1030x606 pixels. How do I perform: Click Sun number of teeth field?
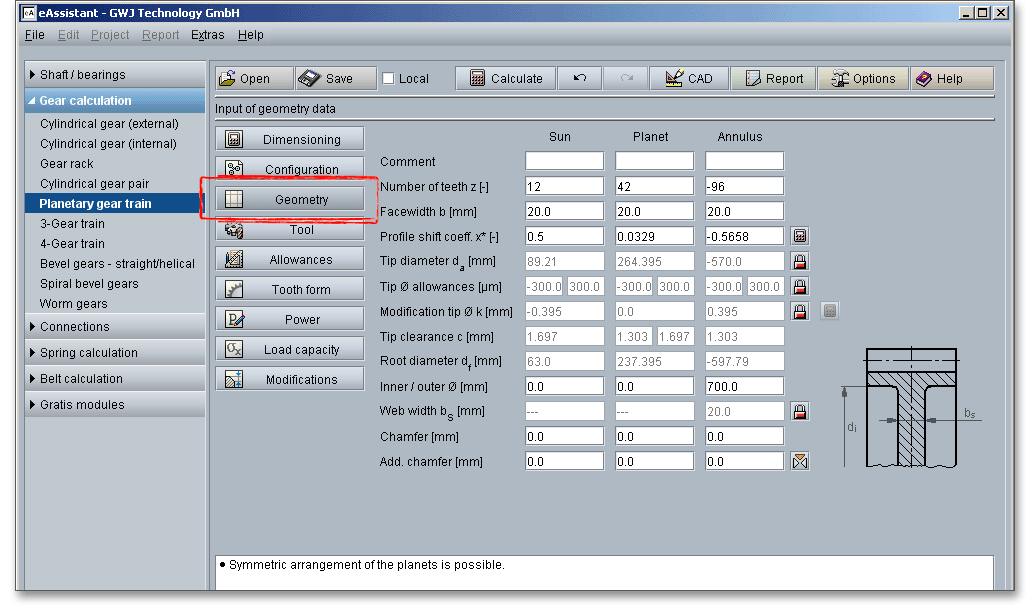pyautogui.click(x=564, y=187)
